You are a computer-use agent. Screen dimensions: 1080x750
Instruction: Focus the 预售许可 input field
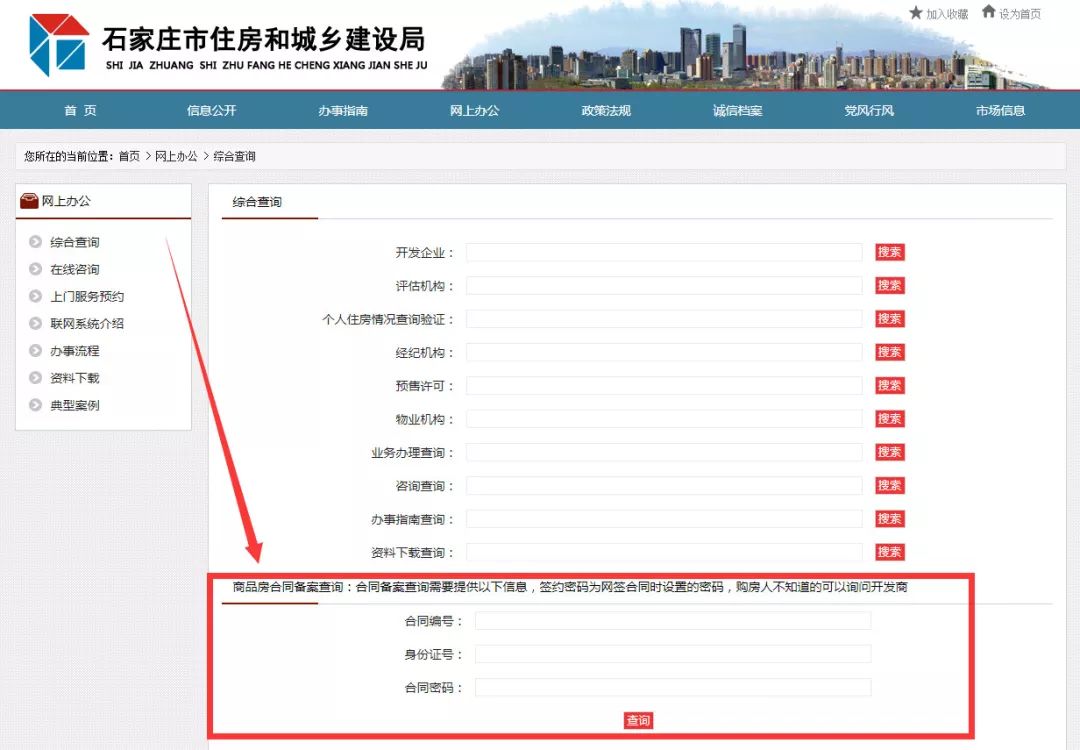point(664,386)
